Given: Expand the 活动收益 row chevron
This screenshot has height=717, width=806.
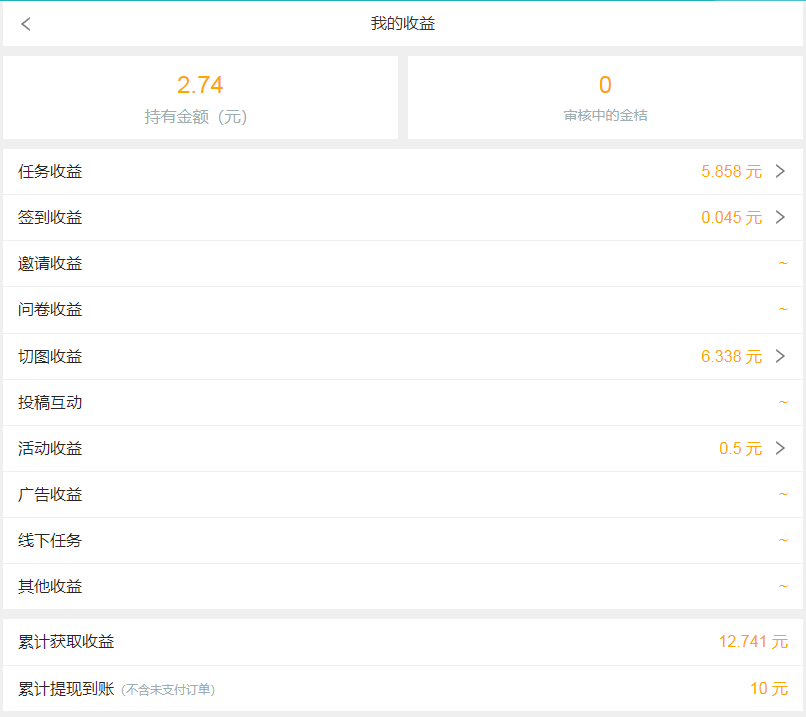Looking at the screenshot, I should [x=780, y=448].
